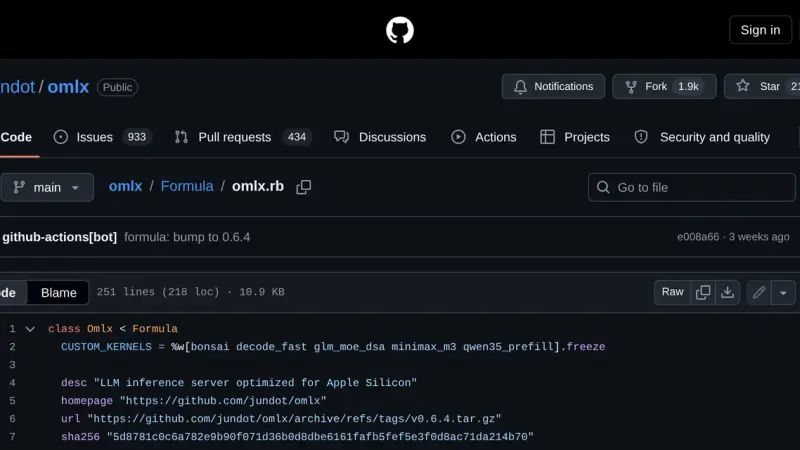Star the omlx repository
800x450 pixels.
coord(762,87)
